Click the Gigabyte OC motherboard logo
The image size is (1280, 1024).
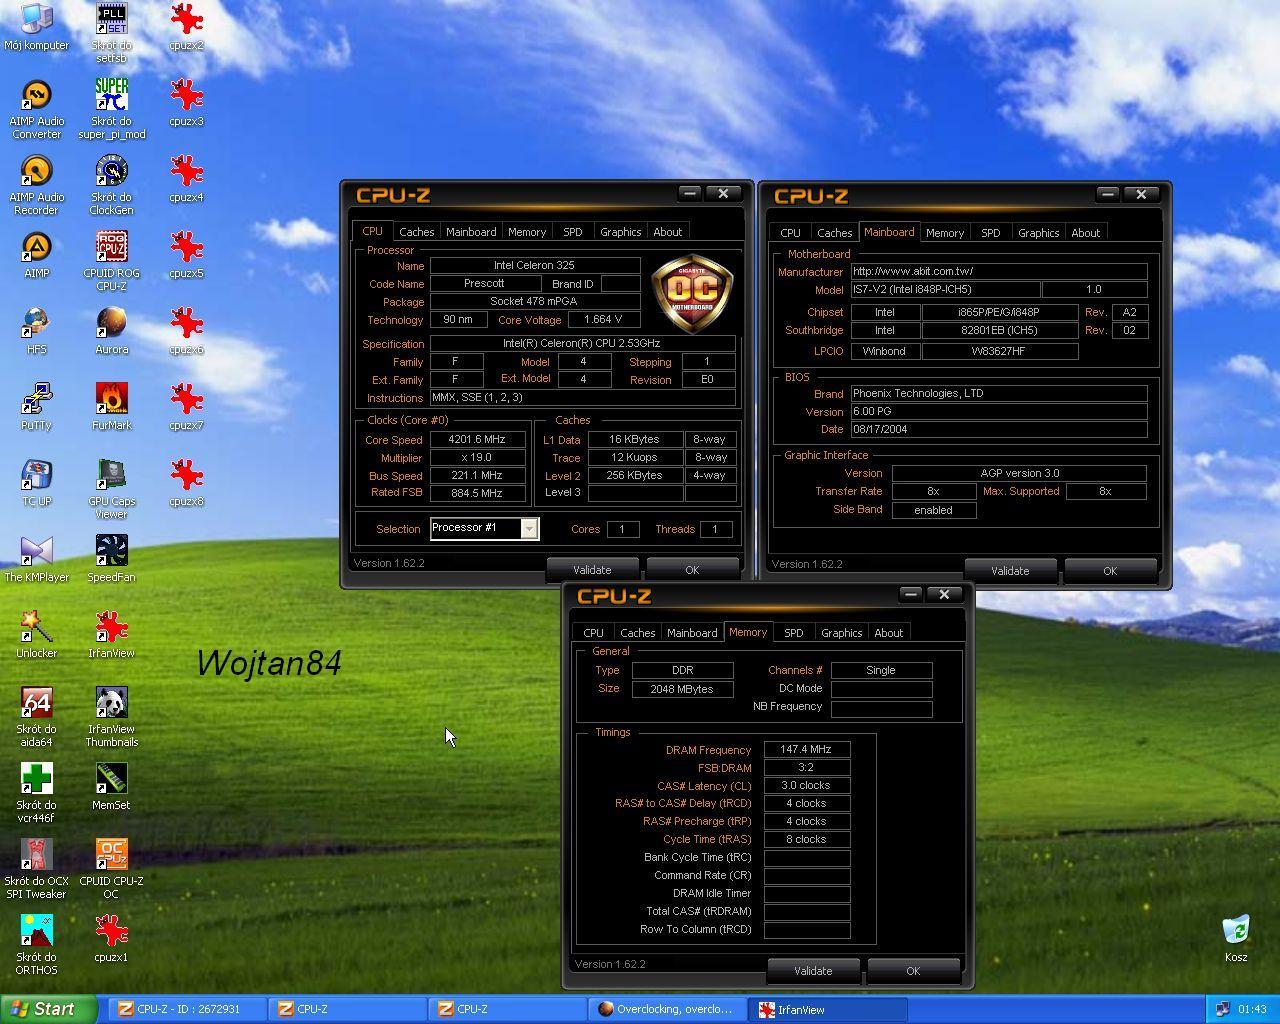(692, 292)
